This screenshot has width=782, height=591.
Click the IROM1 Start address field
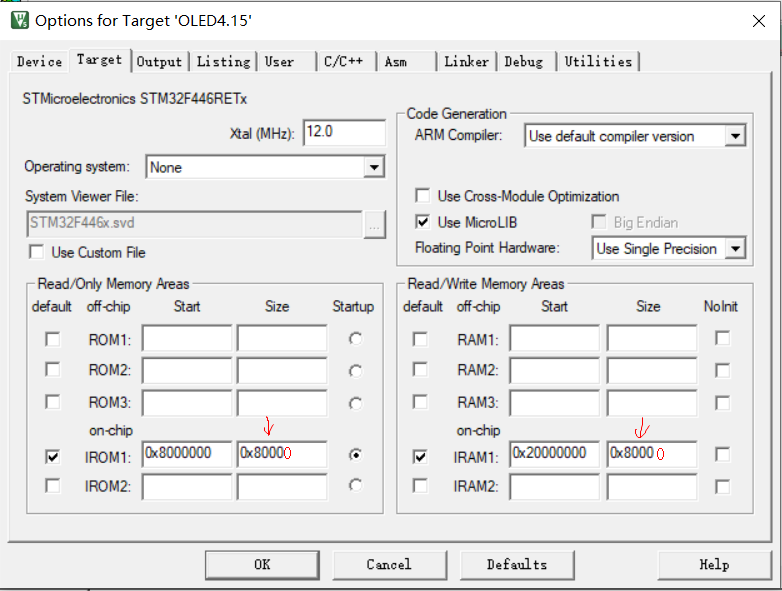click(x=187, y=454)
